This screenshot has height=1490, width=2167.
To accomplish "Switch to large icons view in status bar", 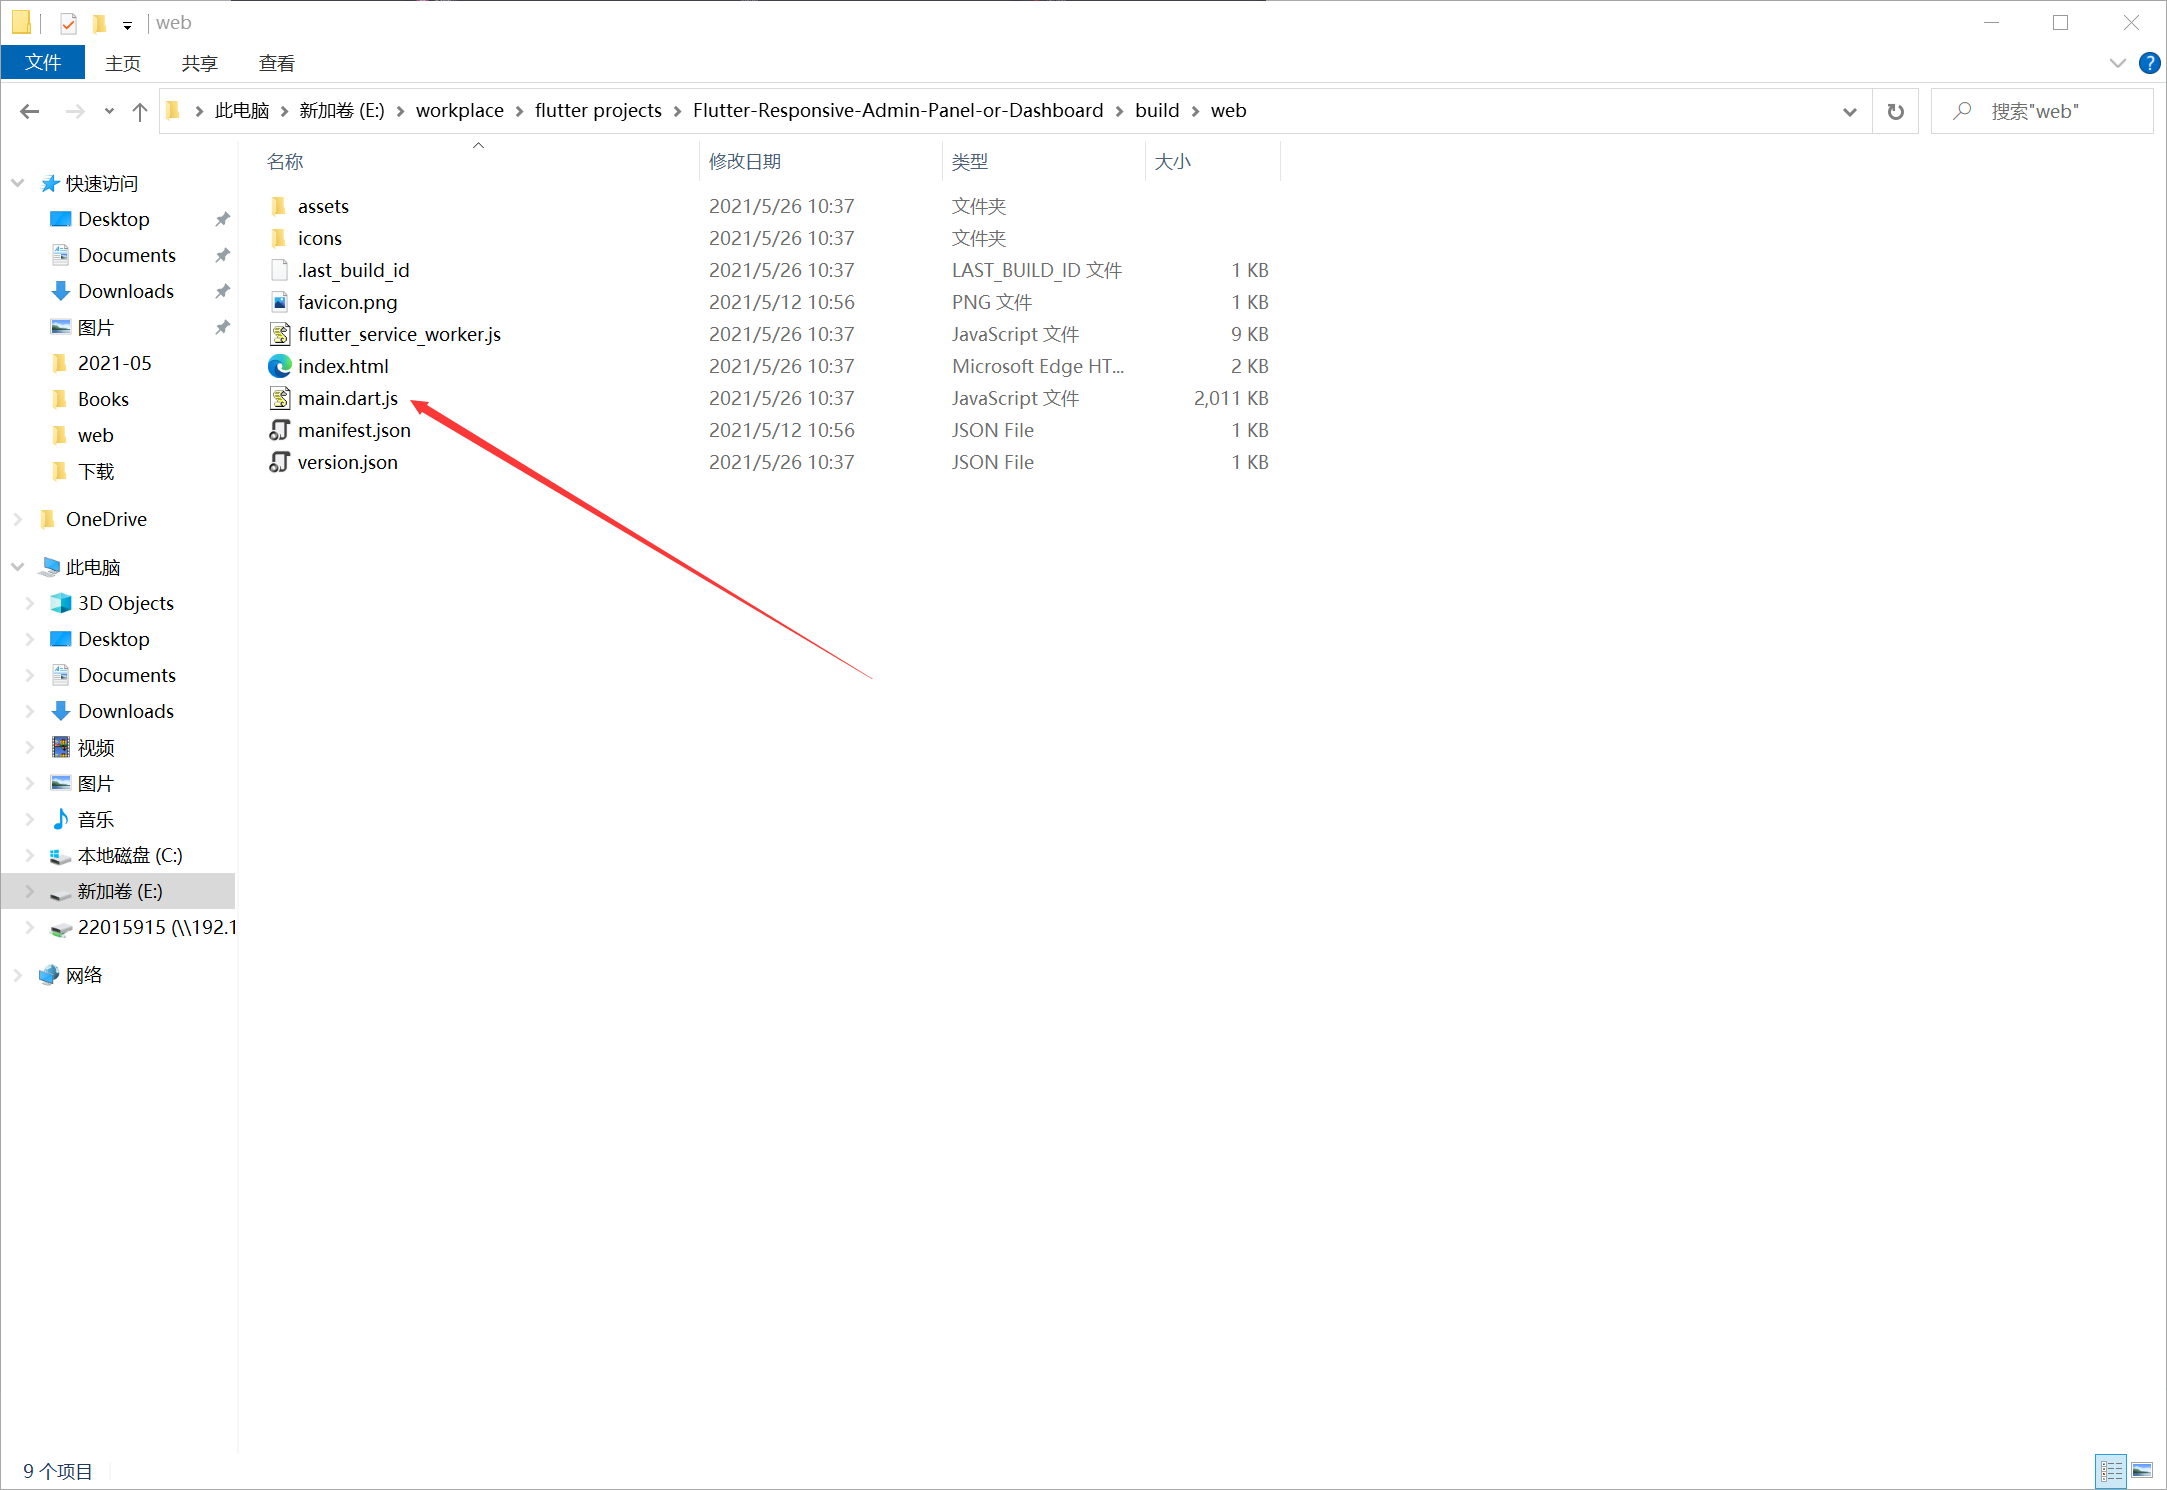I will 2141,1470.
